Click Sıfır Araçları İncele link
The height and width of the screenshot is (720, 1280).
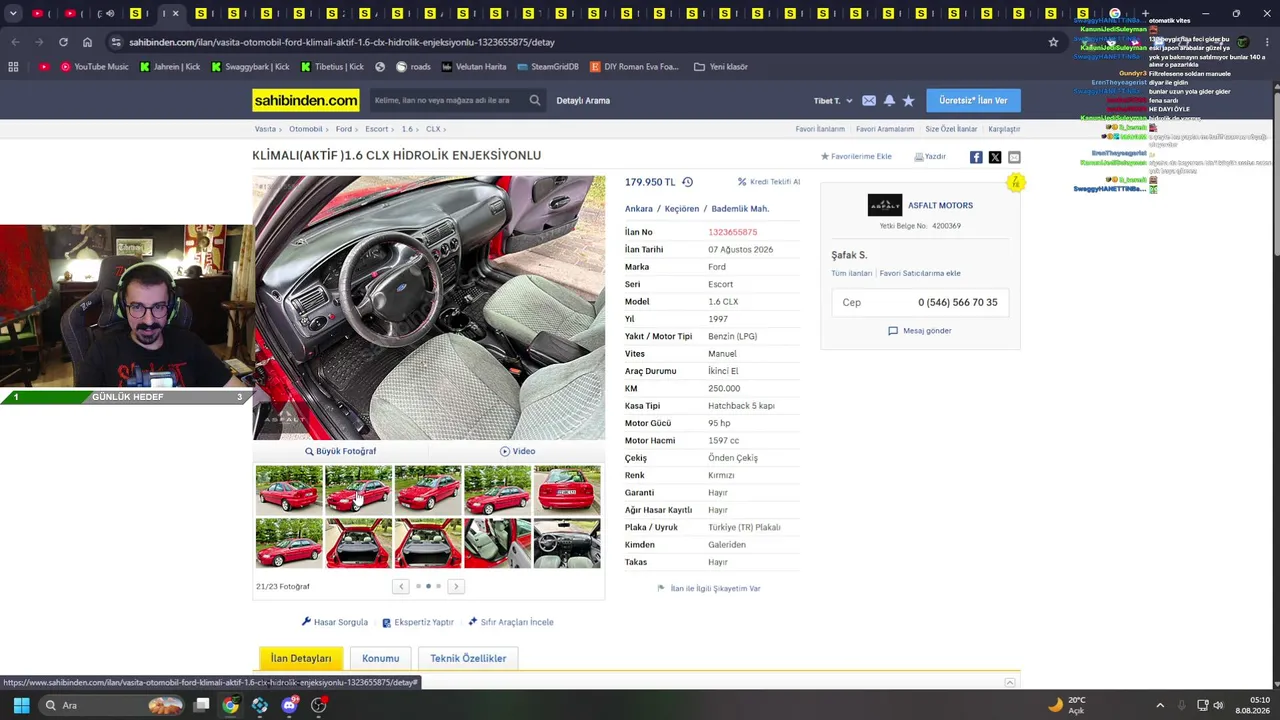511,622
